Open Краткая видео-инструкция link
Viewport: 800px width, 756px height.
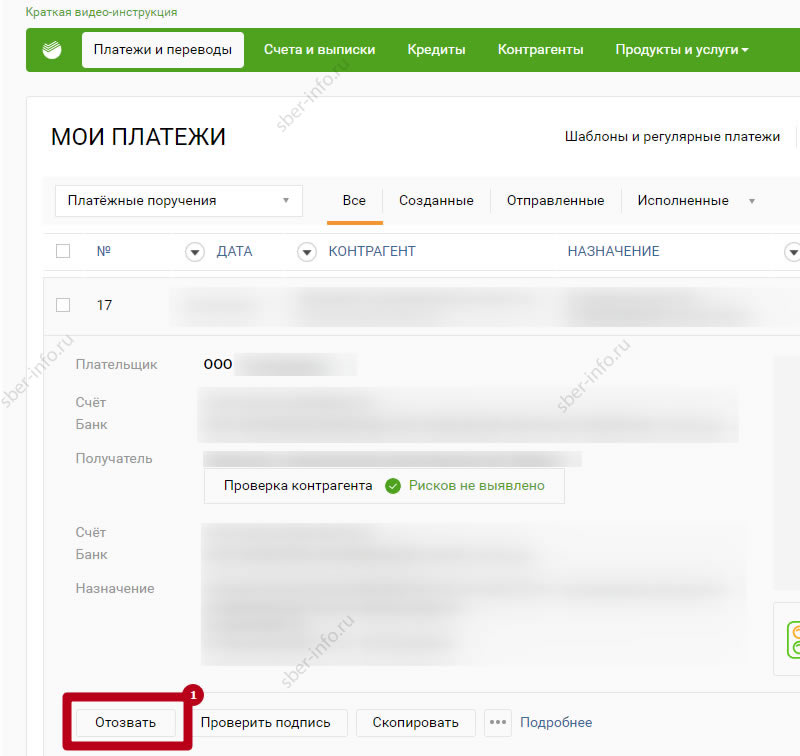coord(102,12)
